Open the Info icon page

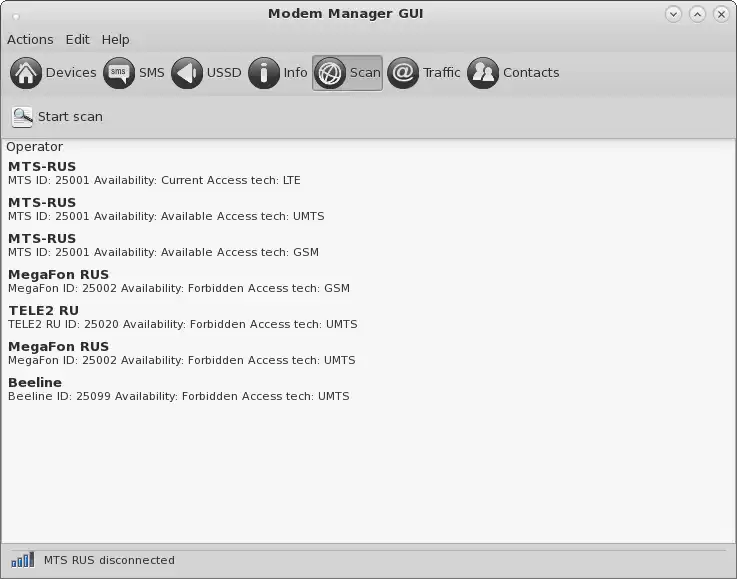coord(264,73)
